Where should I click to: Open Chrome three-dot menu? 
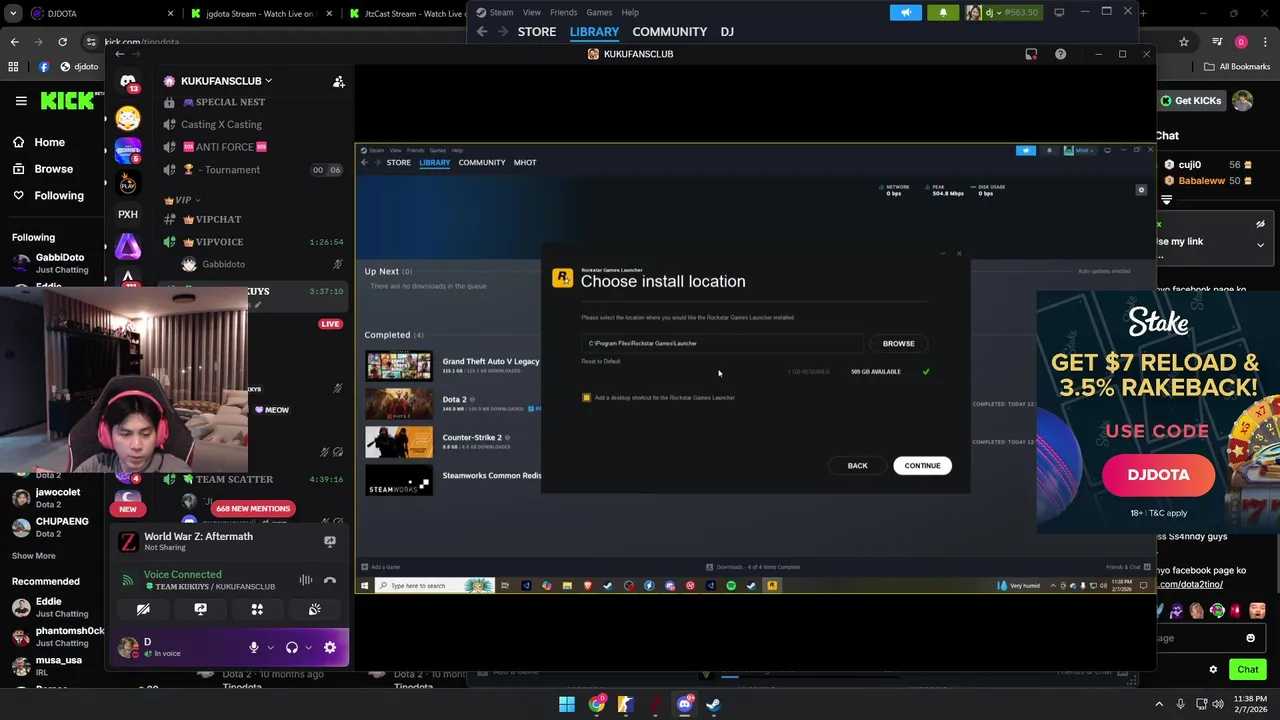pos(1263,42)
